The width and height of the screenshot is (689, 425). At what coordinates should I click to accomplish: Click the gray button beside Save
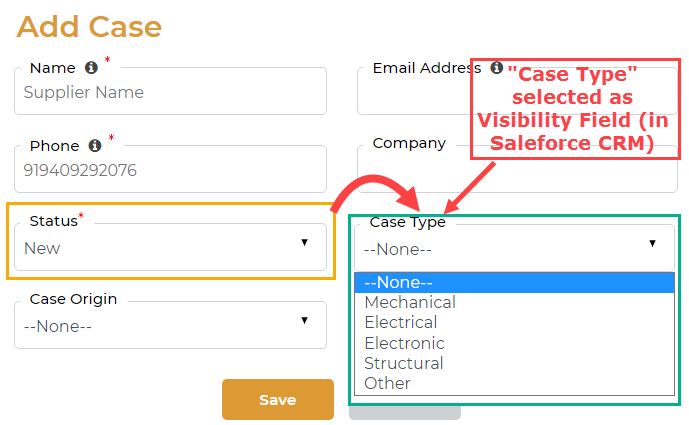click(x=405, y=412)
